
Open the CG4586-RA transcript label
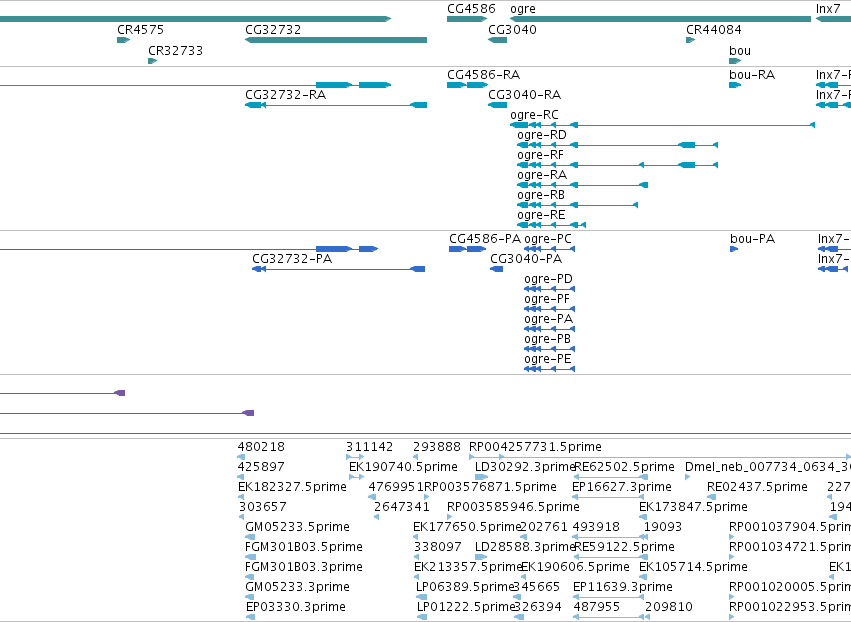pos(484,75)
